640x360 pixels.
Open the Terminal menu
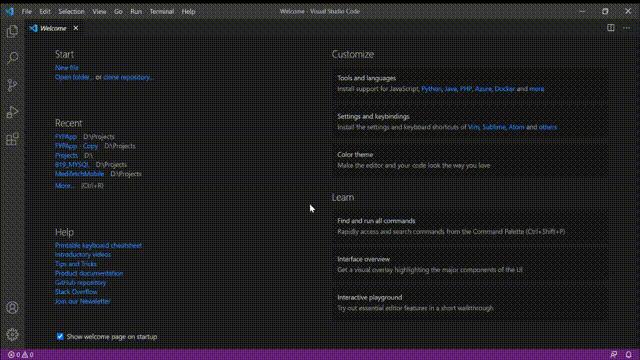click(x=162, y=11)
